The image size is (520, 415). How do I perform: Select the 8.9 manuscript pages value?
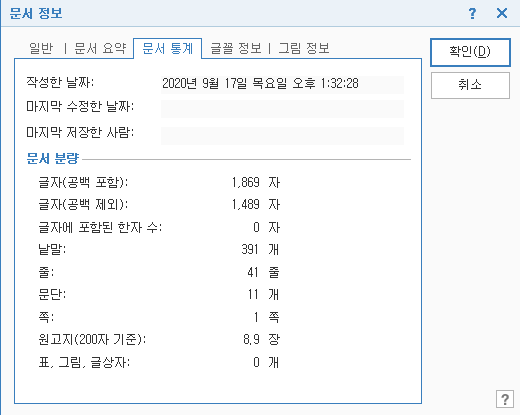[x=251, y=339]
